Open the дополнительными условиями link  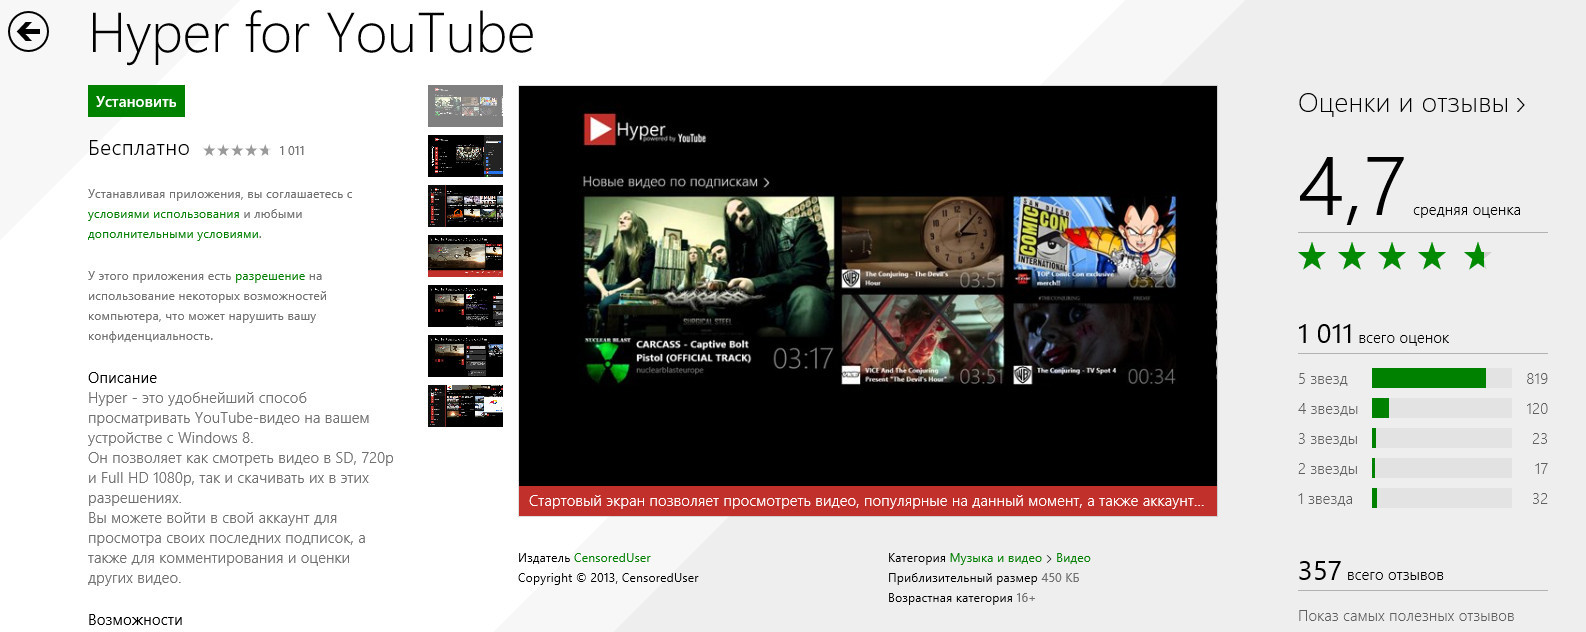click(x=173, y=234)
